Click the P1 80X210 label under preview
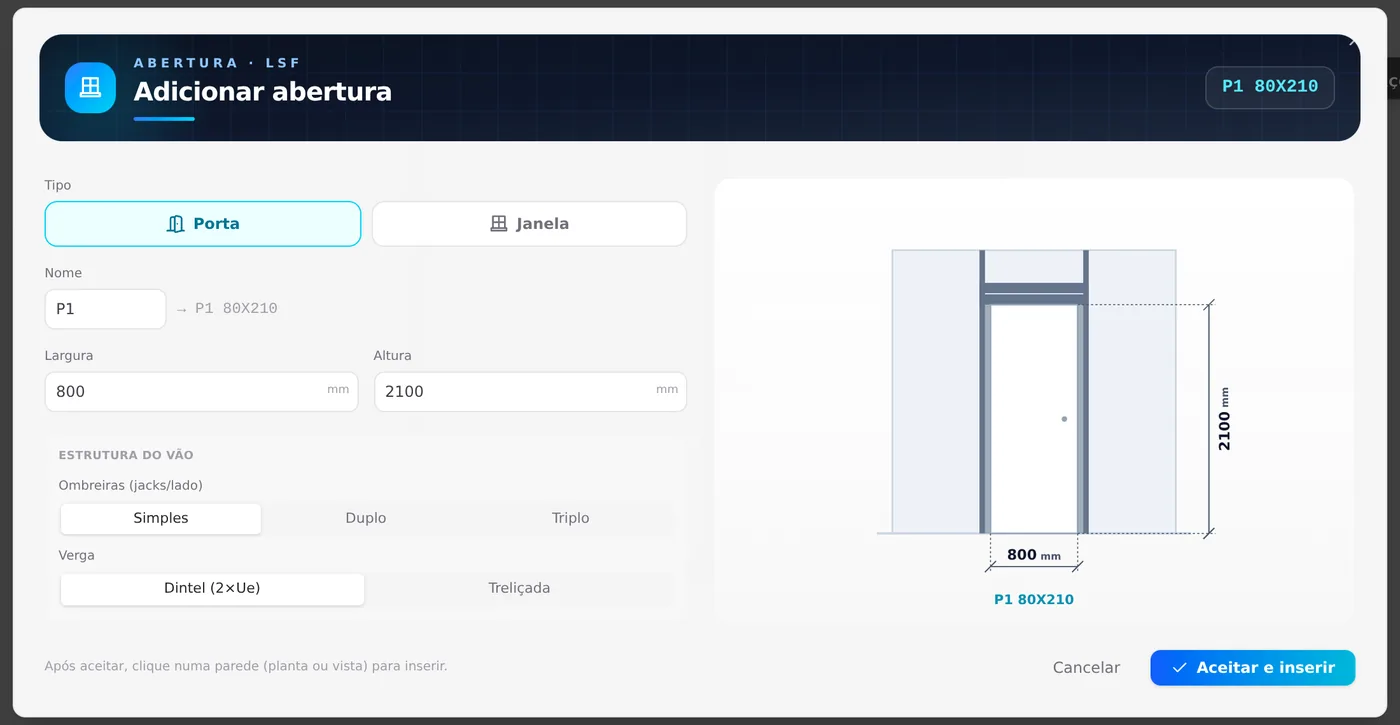 [1034, 600]
